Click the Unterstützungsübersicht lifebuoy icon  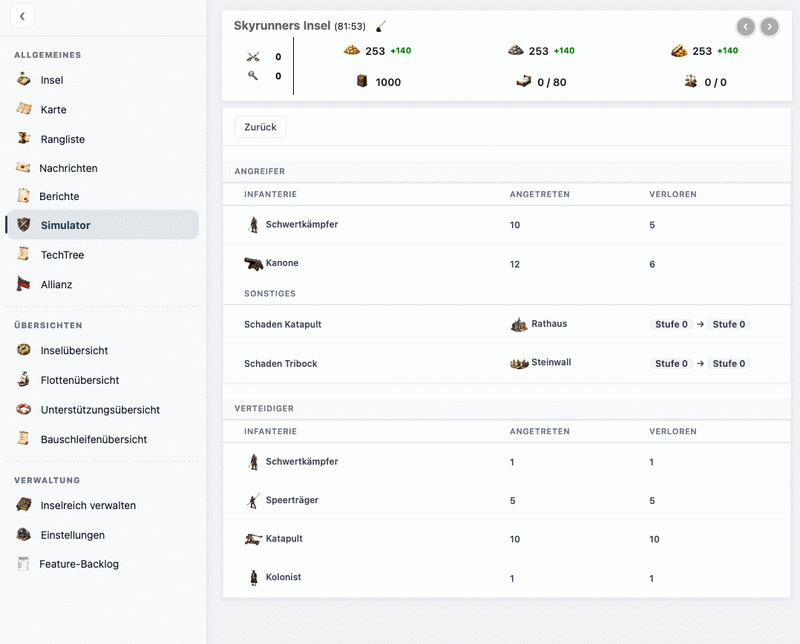(23, 409)
